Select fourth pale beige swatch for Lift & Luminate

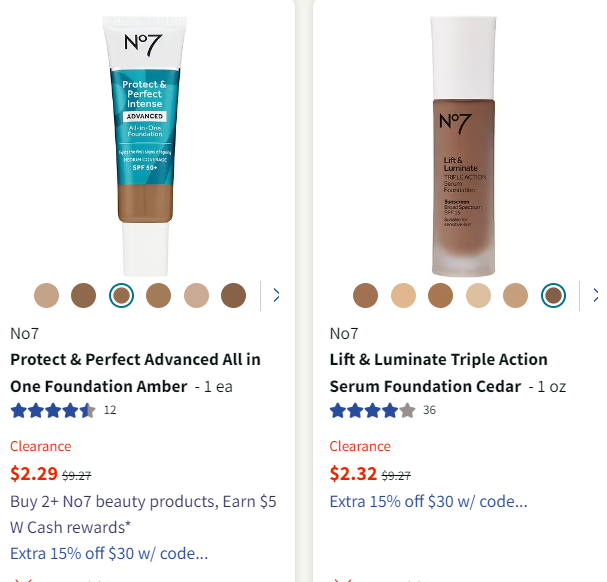(478, 295)
